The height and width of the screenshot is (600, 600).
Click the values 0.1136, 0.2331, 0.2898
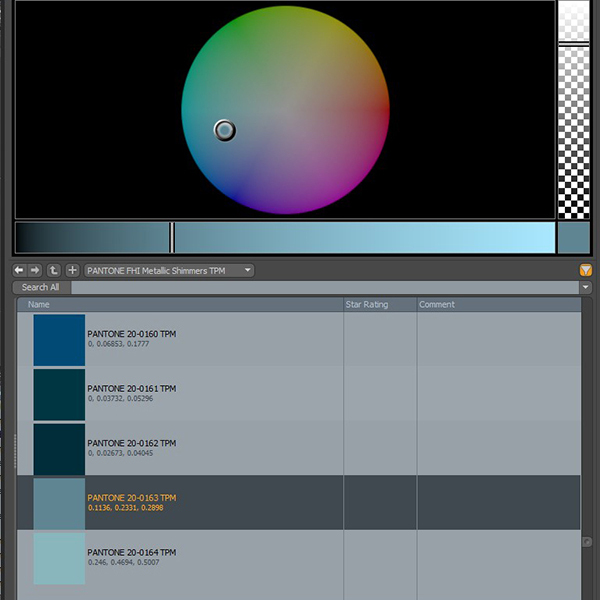click(x=126, y=508)
